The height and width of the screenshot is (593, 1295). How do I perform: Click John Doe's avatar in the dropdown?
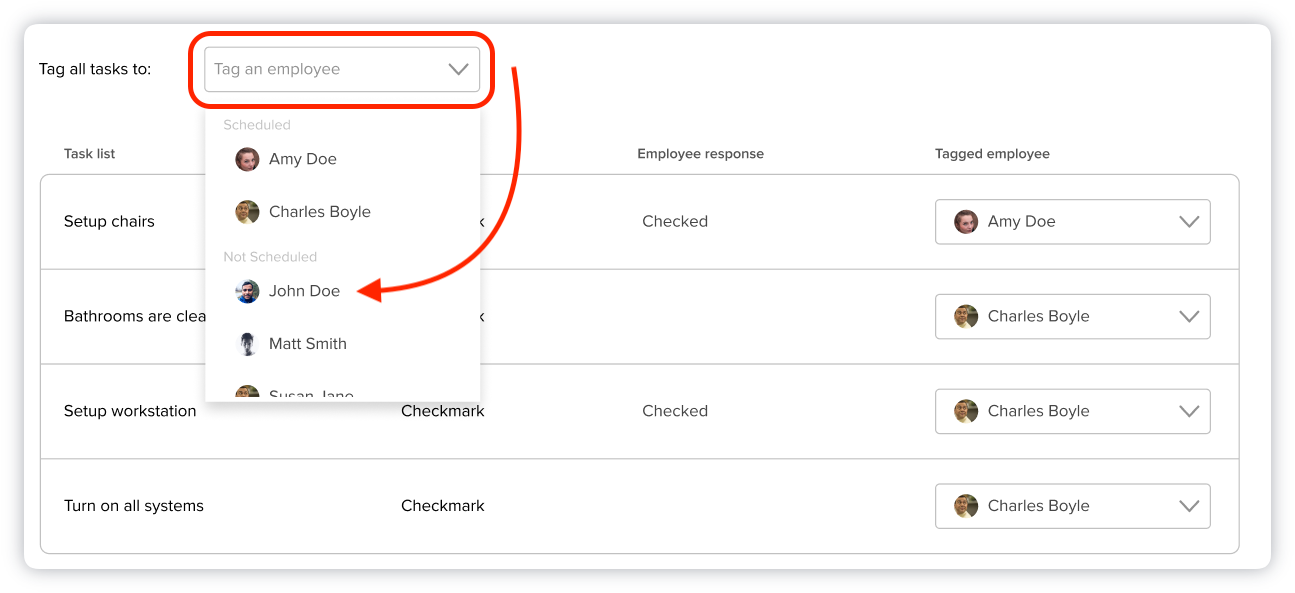pos(247,291)
